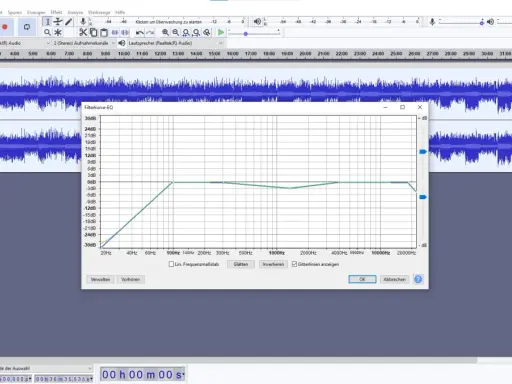Click the Undo arrow icon
This screenshot has height=384, width=512.
click(140, 32)
